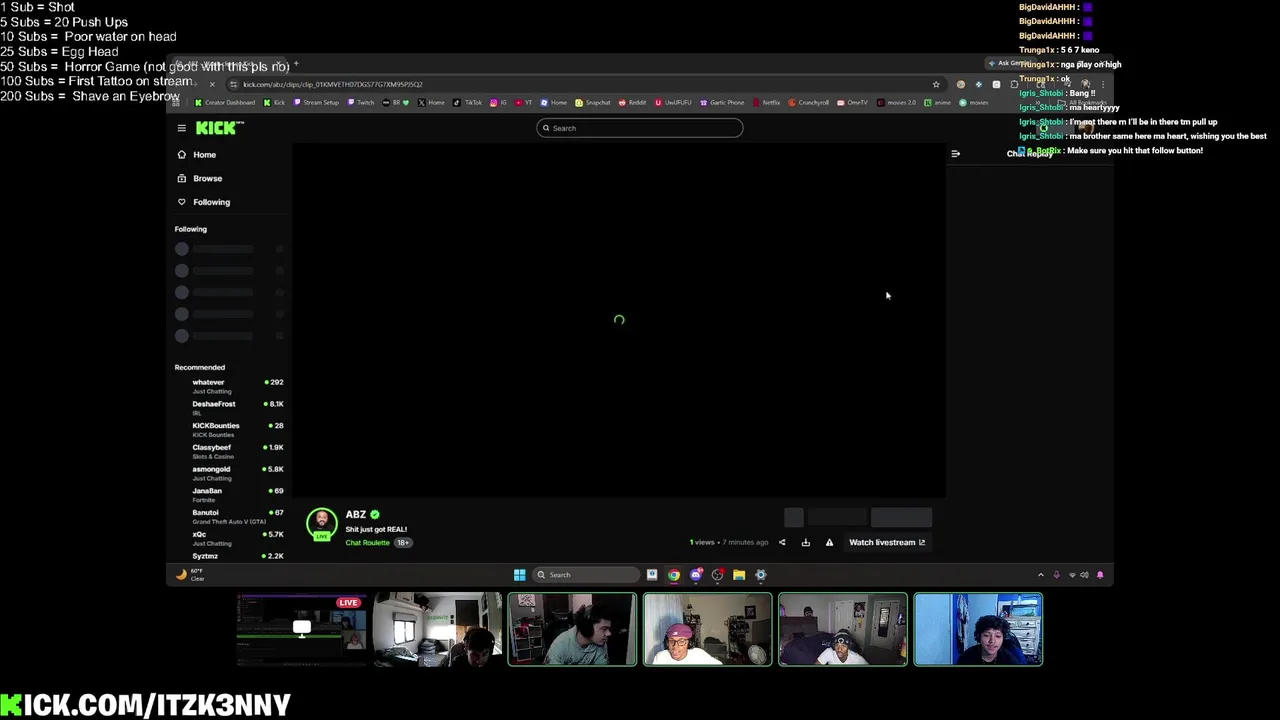Open the Windows Start menu

coord(519,575)
